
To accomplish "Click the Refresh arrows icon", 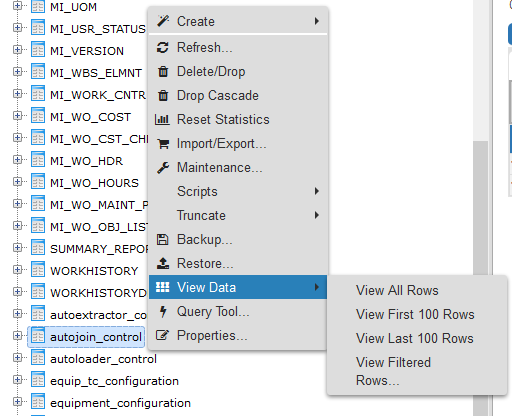I will 163,47.
